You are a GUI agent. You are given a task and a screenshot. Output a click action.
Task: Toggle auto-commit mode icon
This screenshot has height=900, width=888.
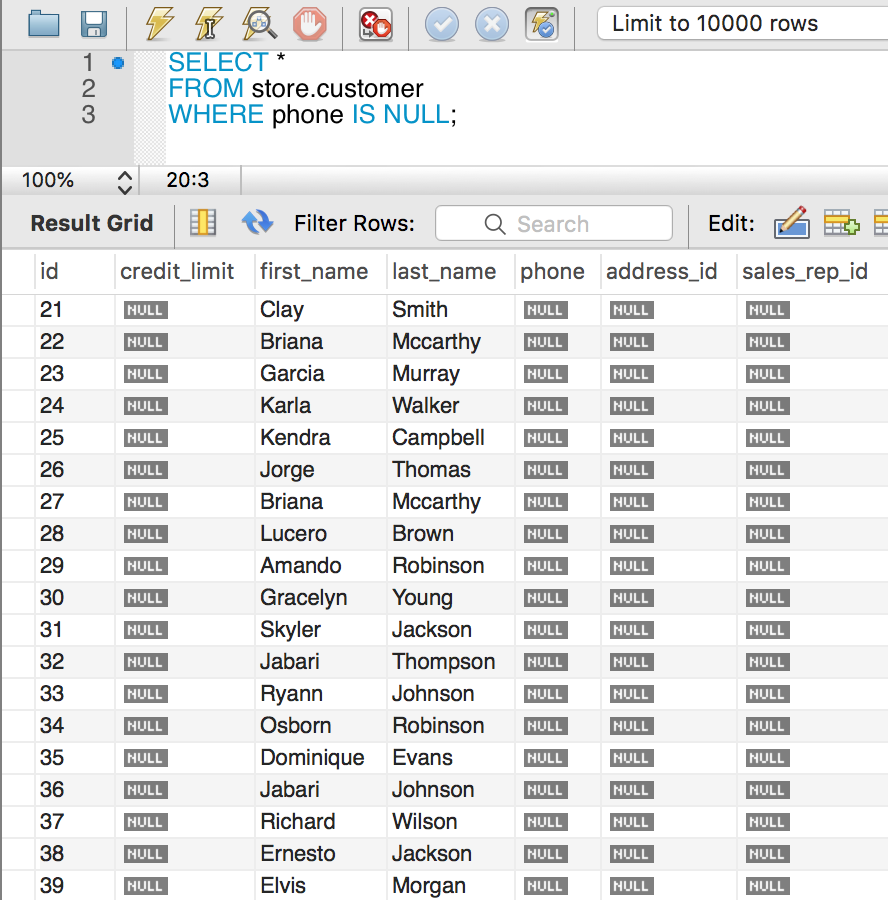click(542, 25)
